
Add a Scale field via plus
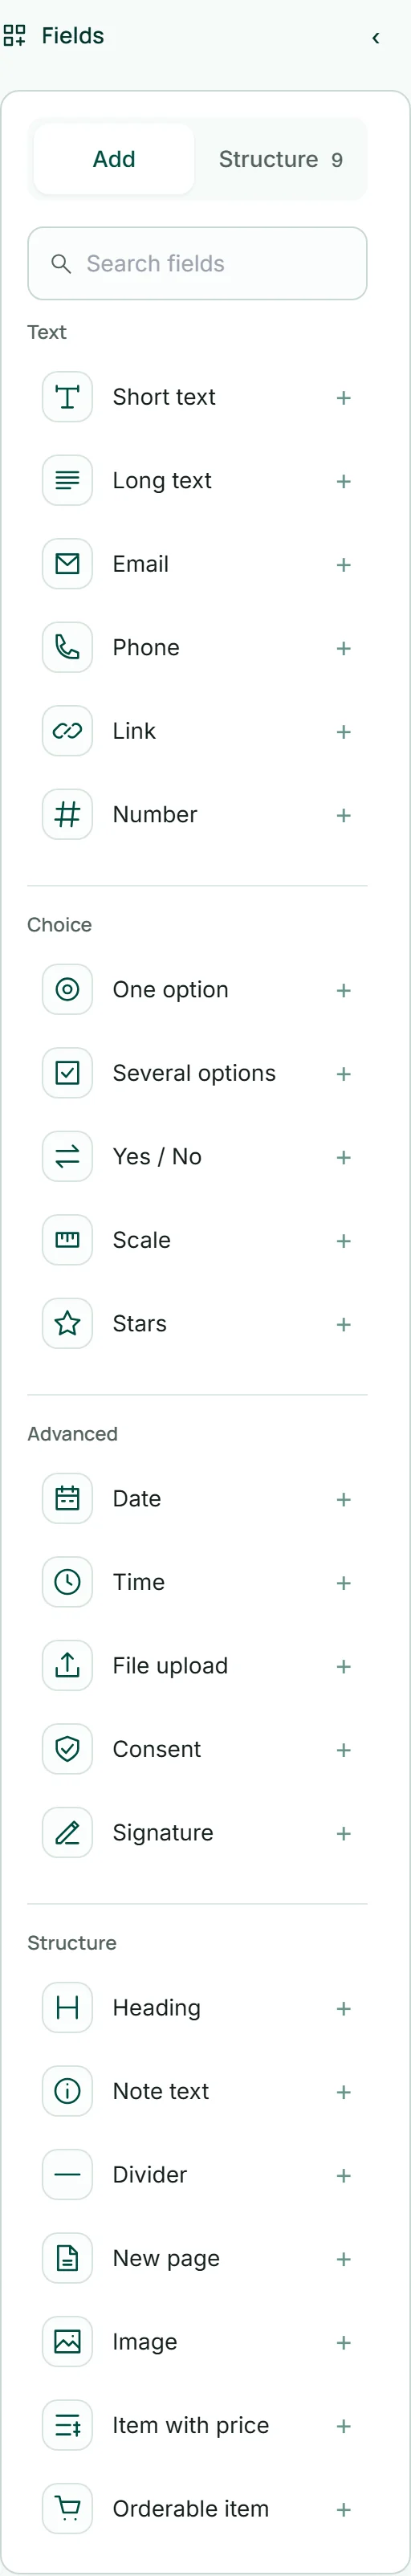(x=344, y=1241)
